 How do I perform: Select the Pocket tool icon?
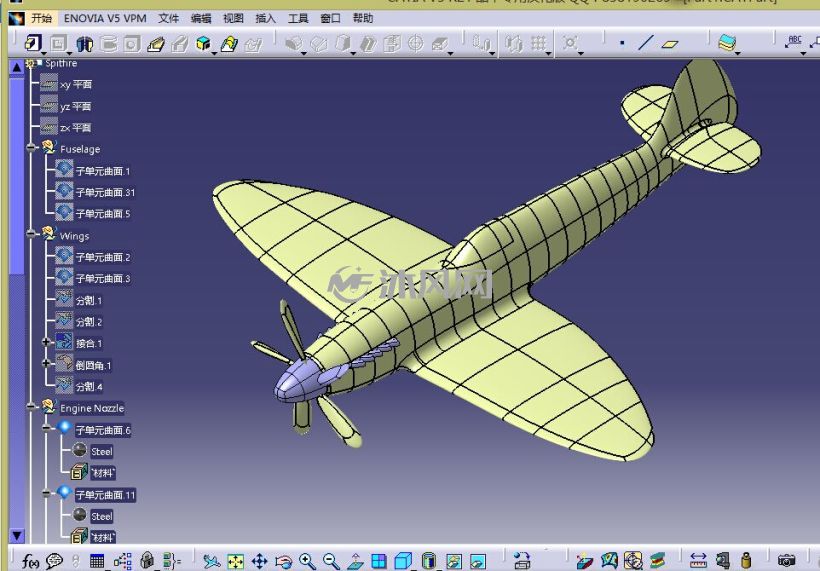58,43
